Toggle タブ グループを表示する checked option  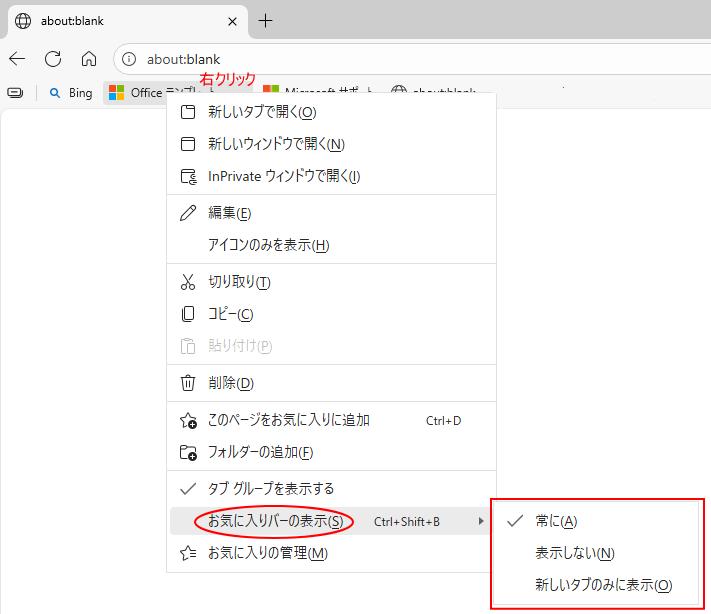click(x=270, y=489)
